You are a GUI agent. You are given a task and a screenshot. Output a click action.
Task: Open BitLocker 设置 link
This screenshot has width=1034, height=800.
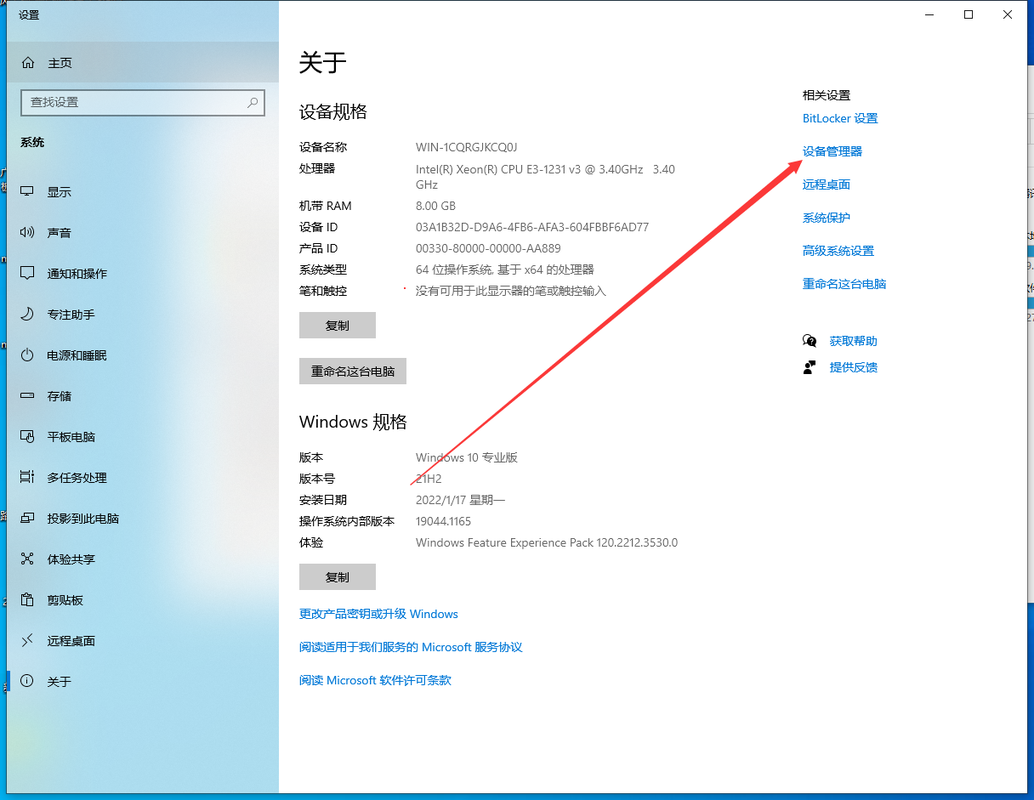pyautogui.click(x=841, y=118)
